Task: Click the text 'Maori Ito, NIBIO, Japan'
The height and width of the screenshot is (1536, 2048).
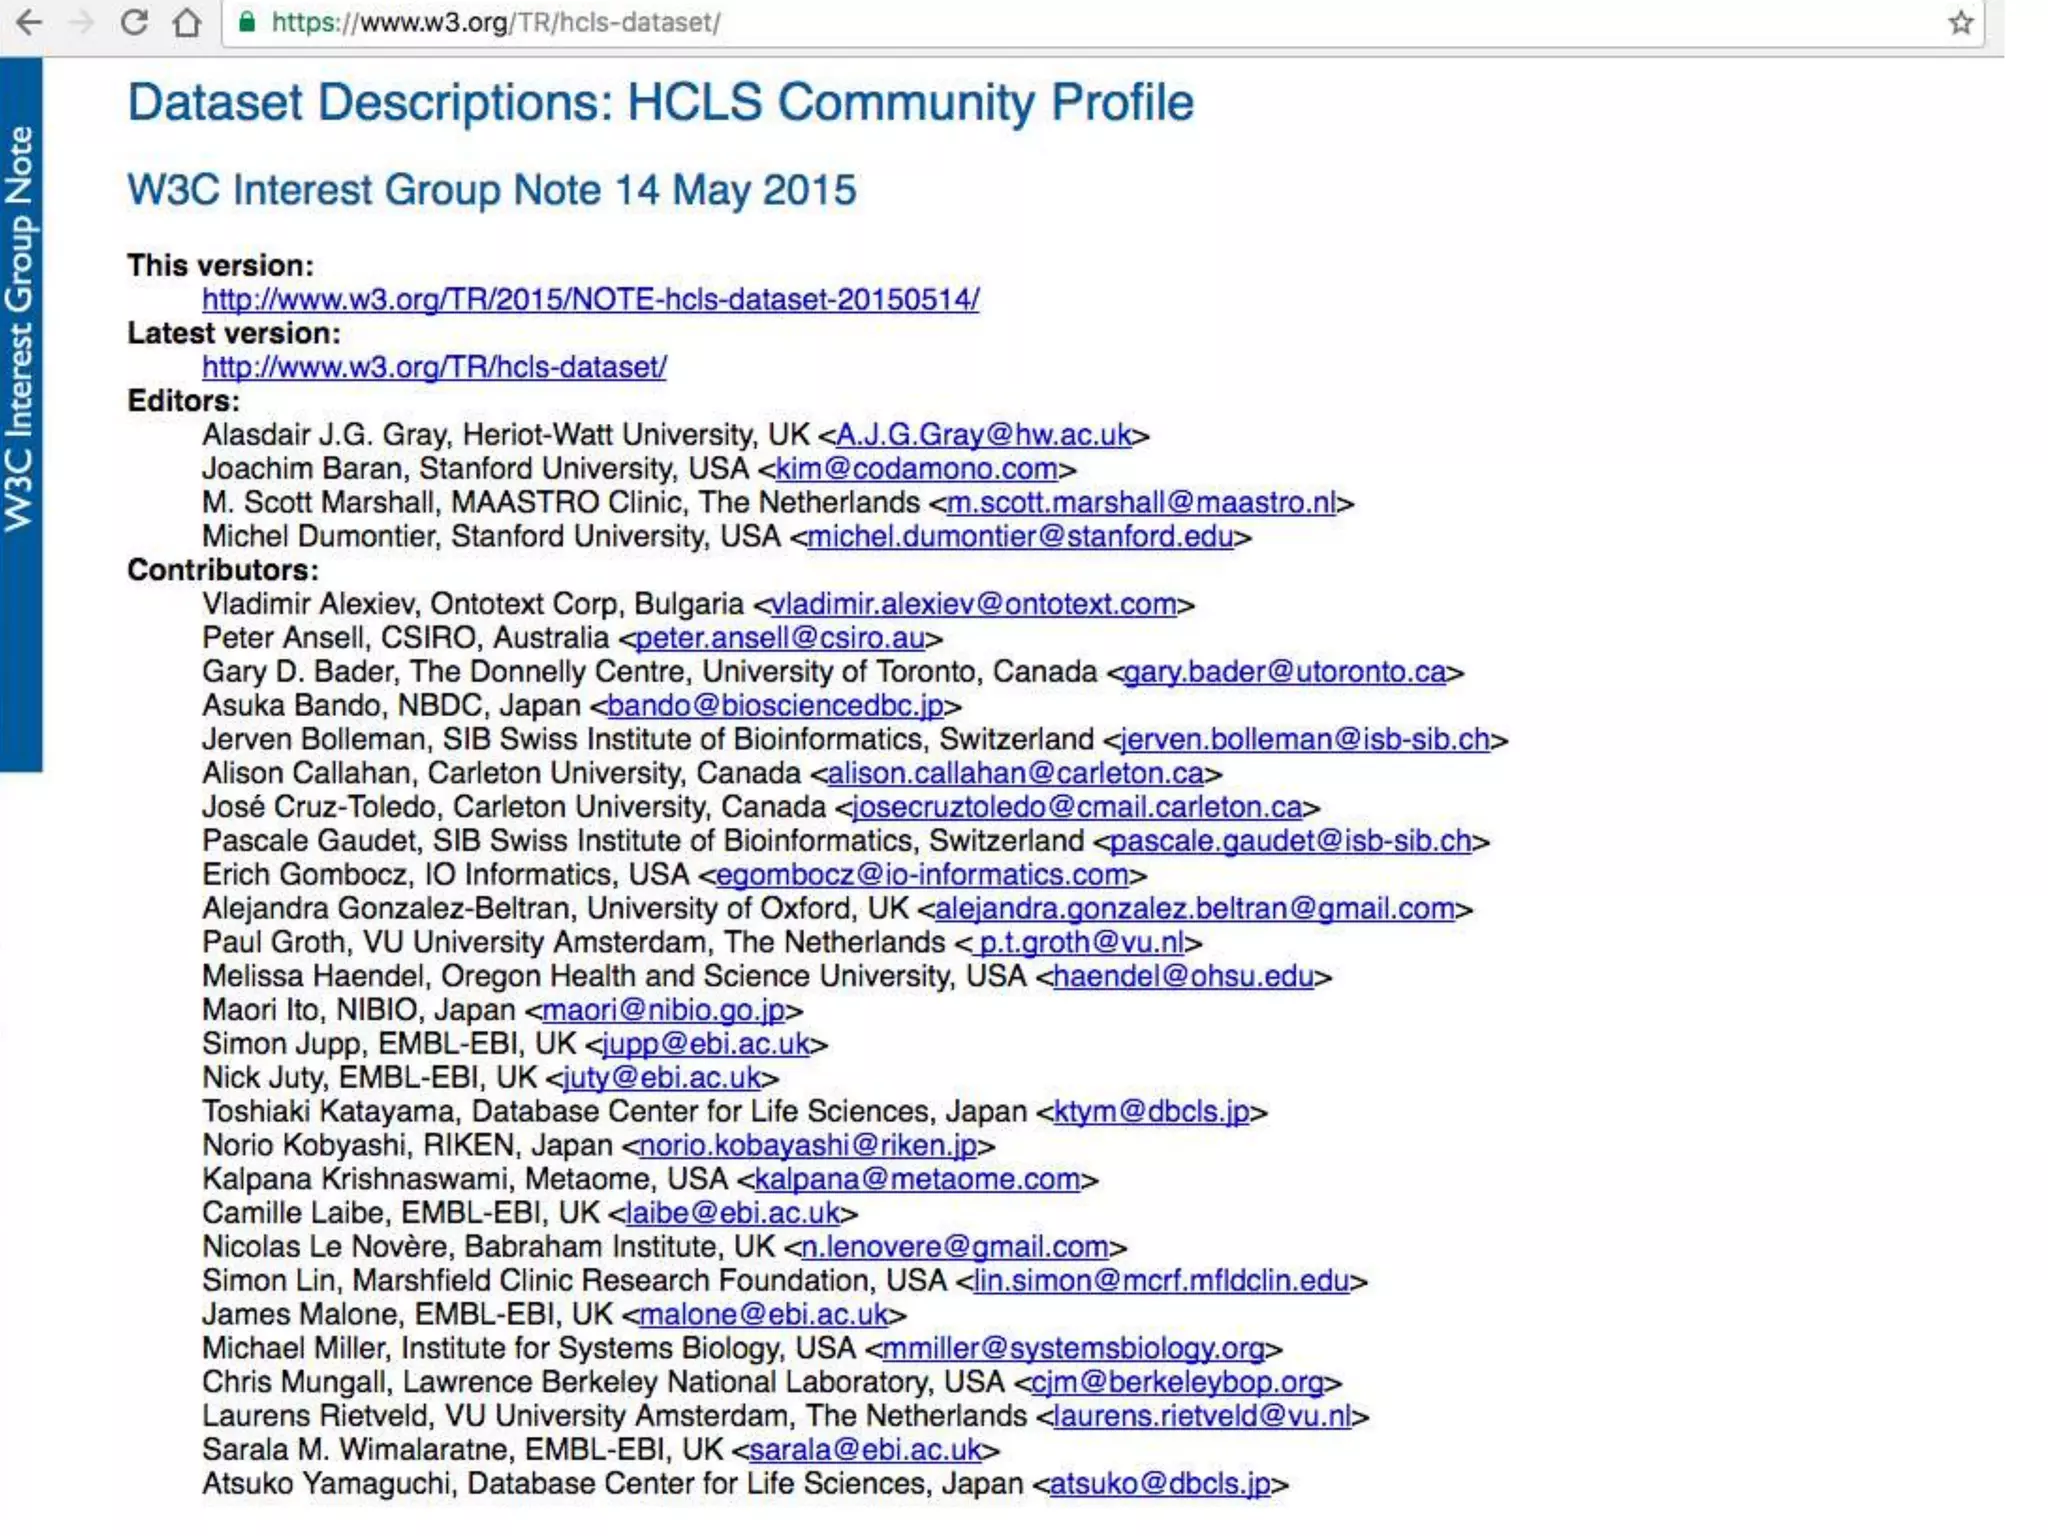Action: [359, 1011]
